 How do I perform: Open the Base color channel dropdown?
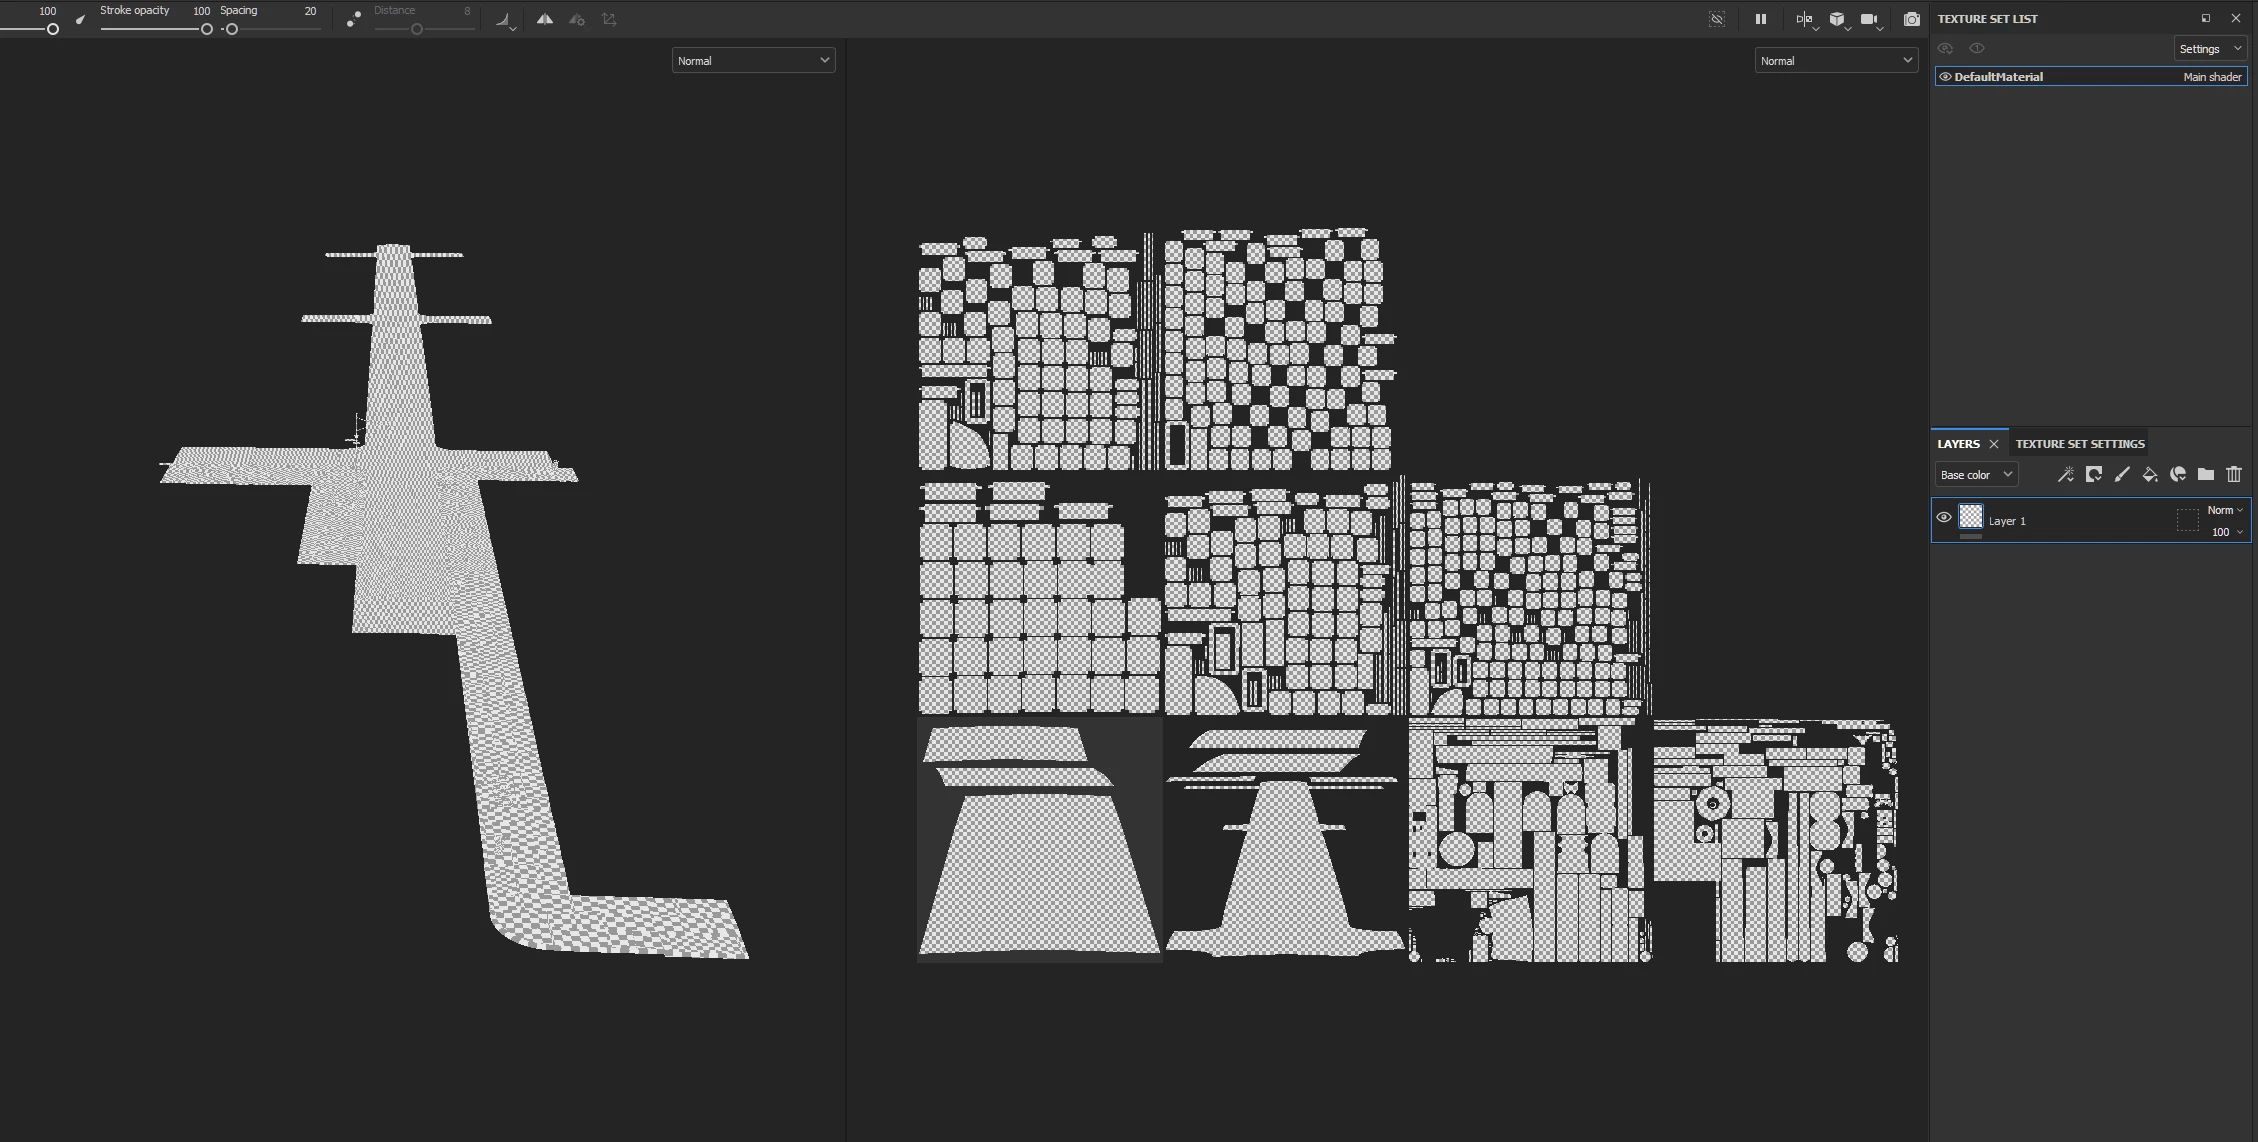1976,475
